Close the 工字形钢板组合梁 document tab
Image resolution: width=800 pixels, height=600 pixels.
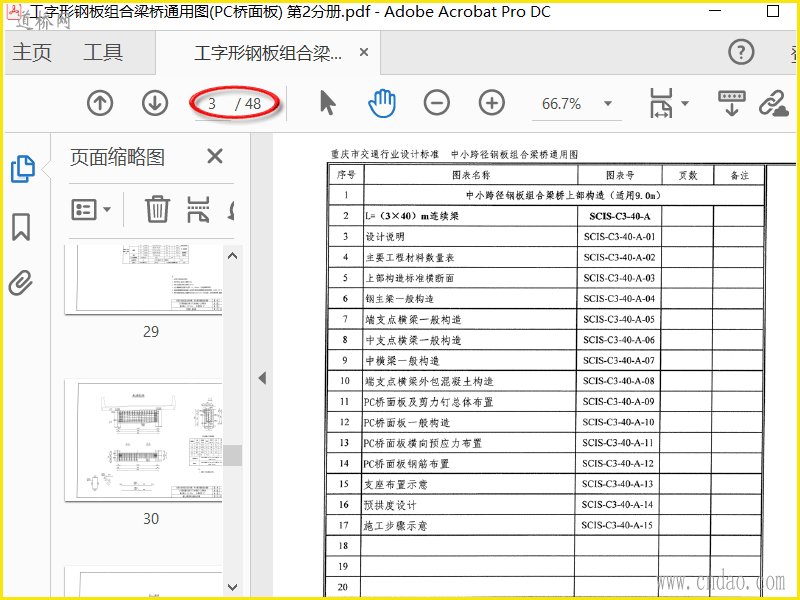364,52
